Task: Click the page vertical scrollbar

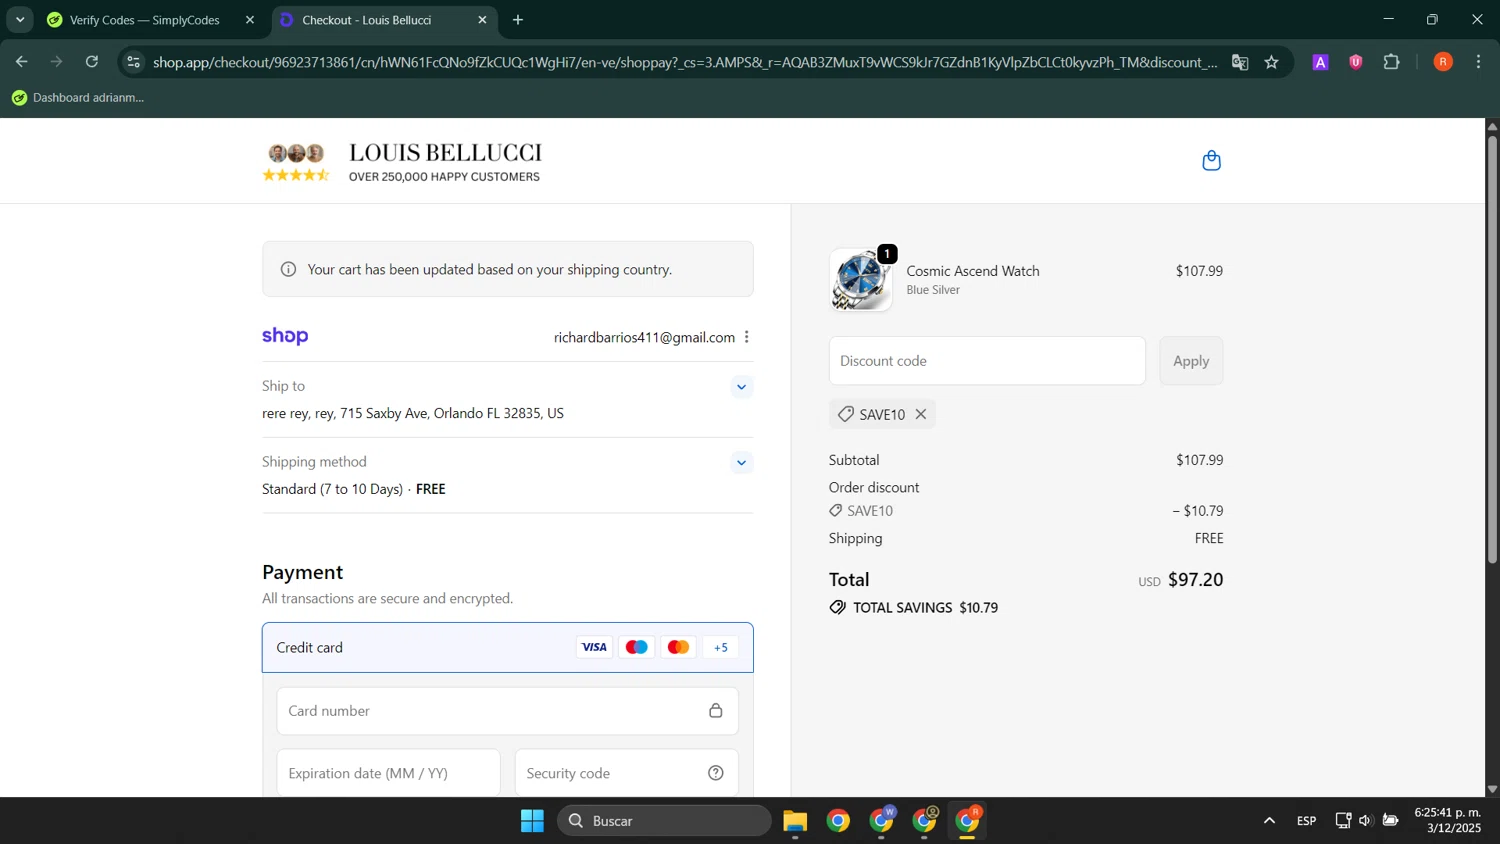Action: [x=1492, y=349]
